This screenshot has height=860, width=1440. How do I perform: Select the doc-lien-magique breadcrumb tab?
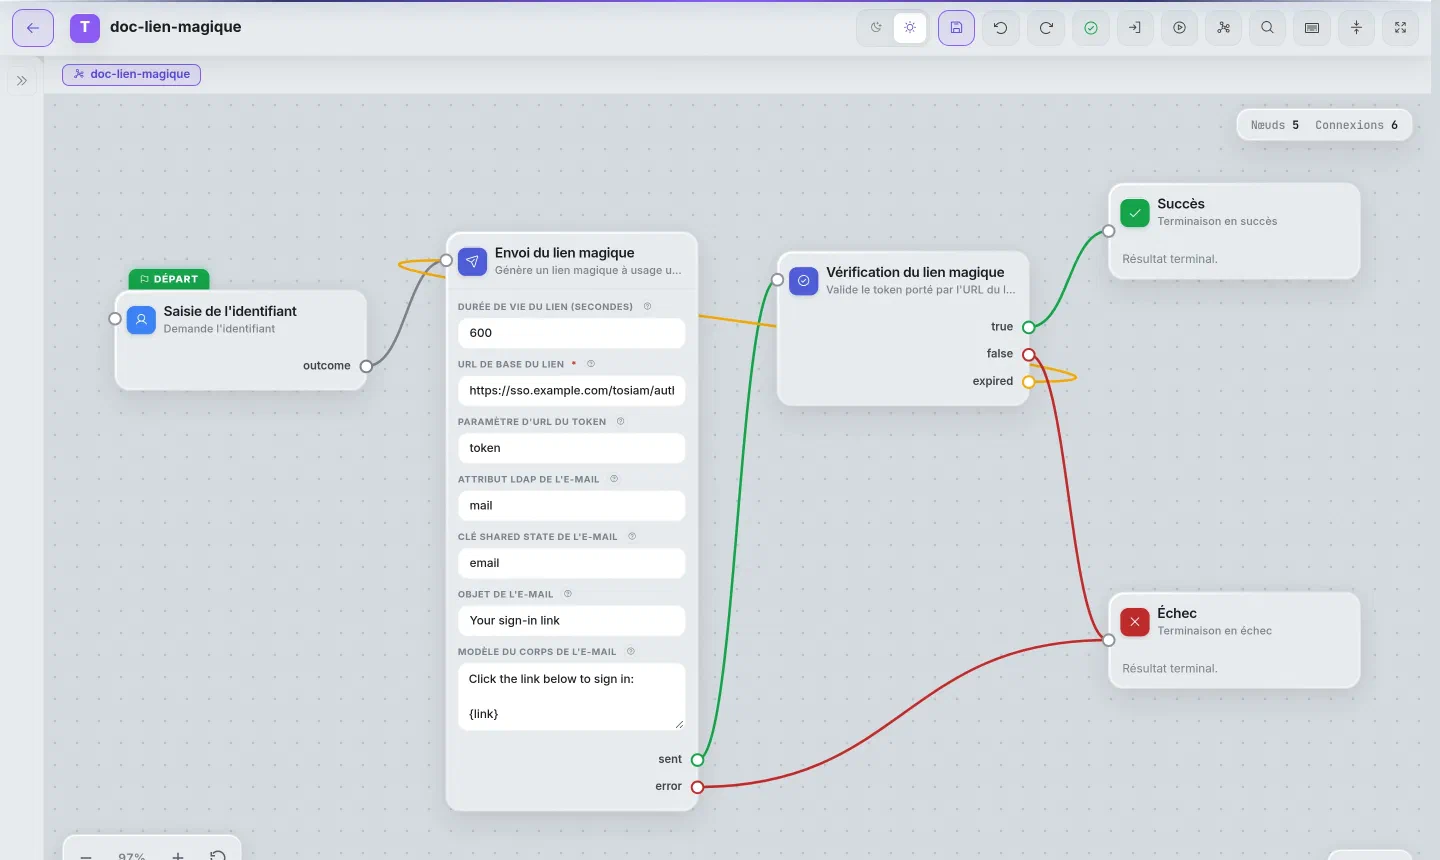click(x=132, y=74)
